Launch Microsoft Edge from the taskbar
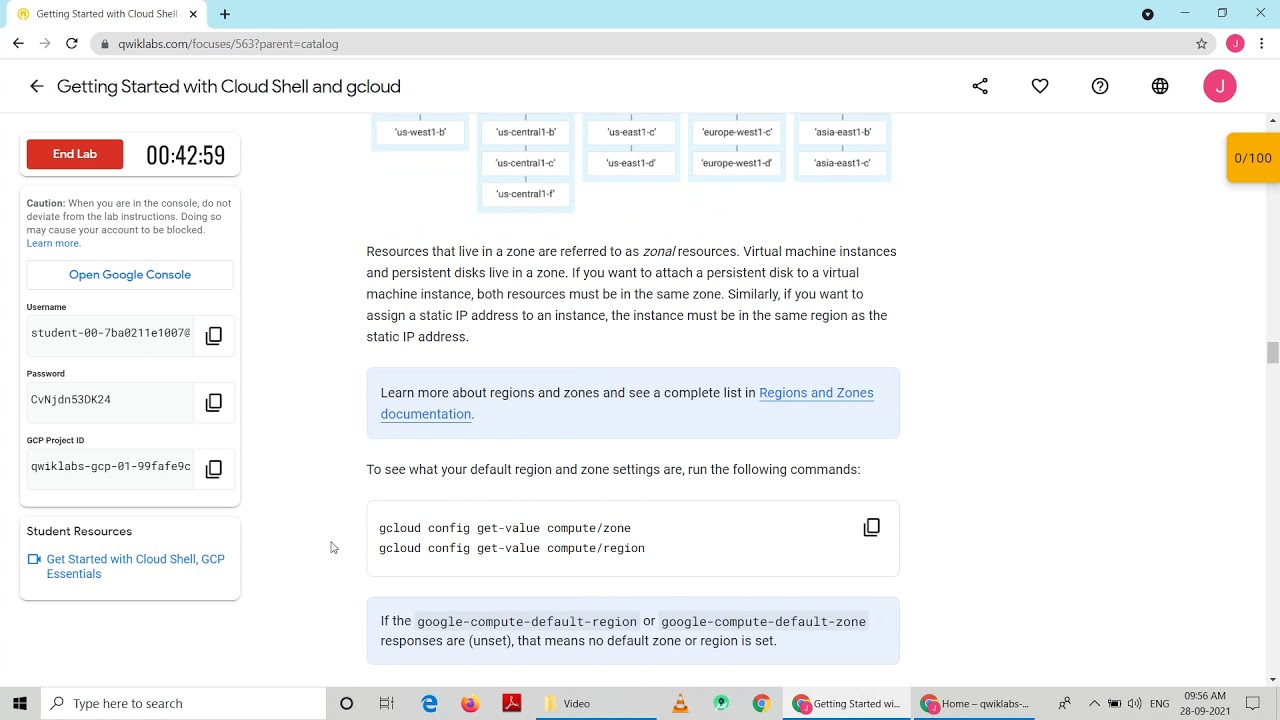 pyautogui.click(x=430, y=703)
